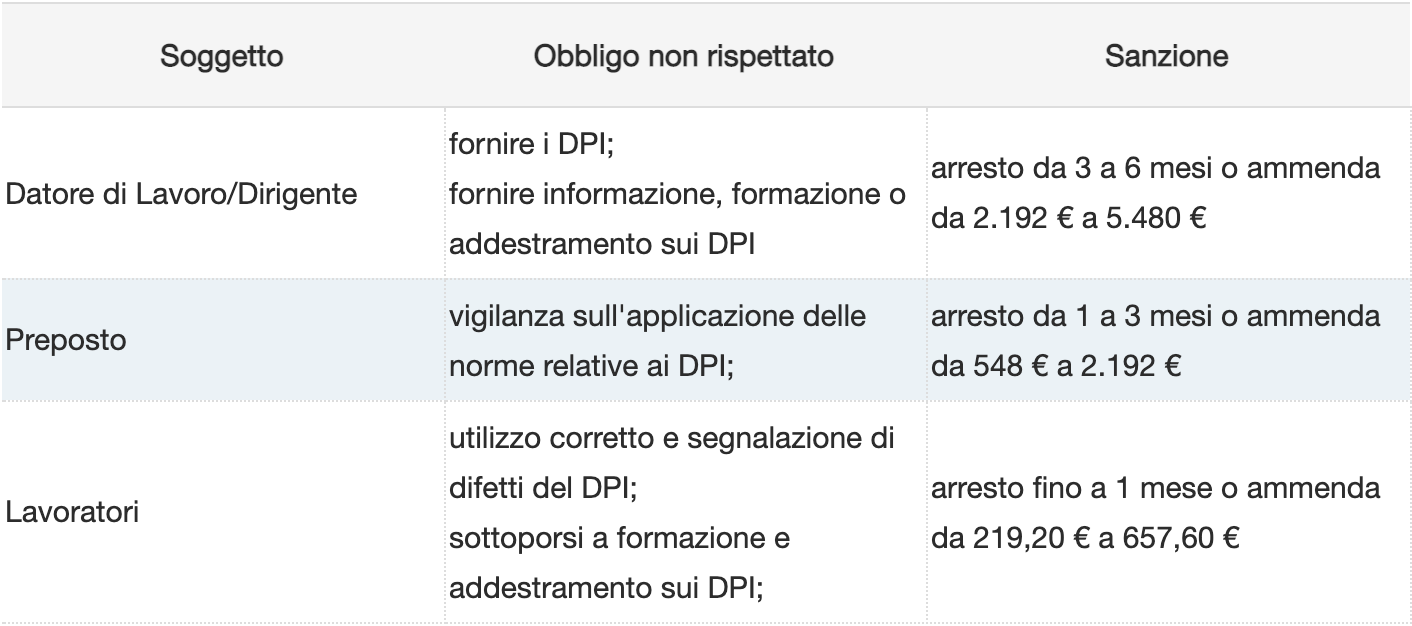The image size is (1412, 626).
Task: Click 'arresto da 3 a 6 mesi' sanction text
Action: 1041,169
